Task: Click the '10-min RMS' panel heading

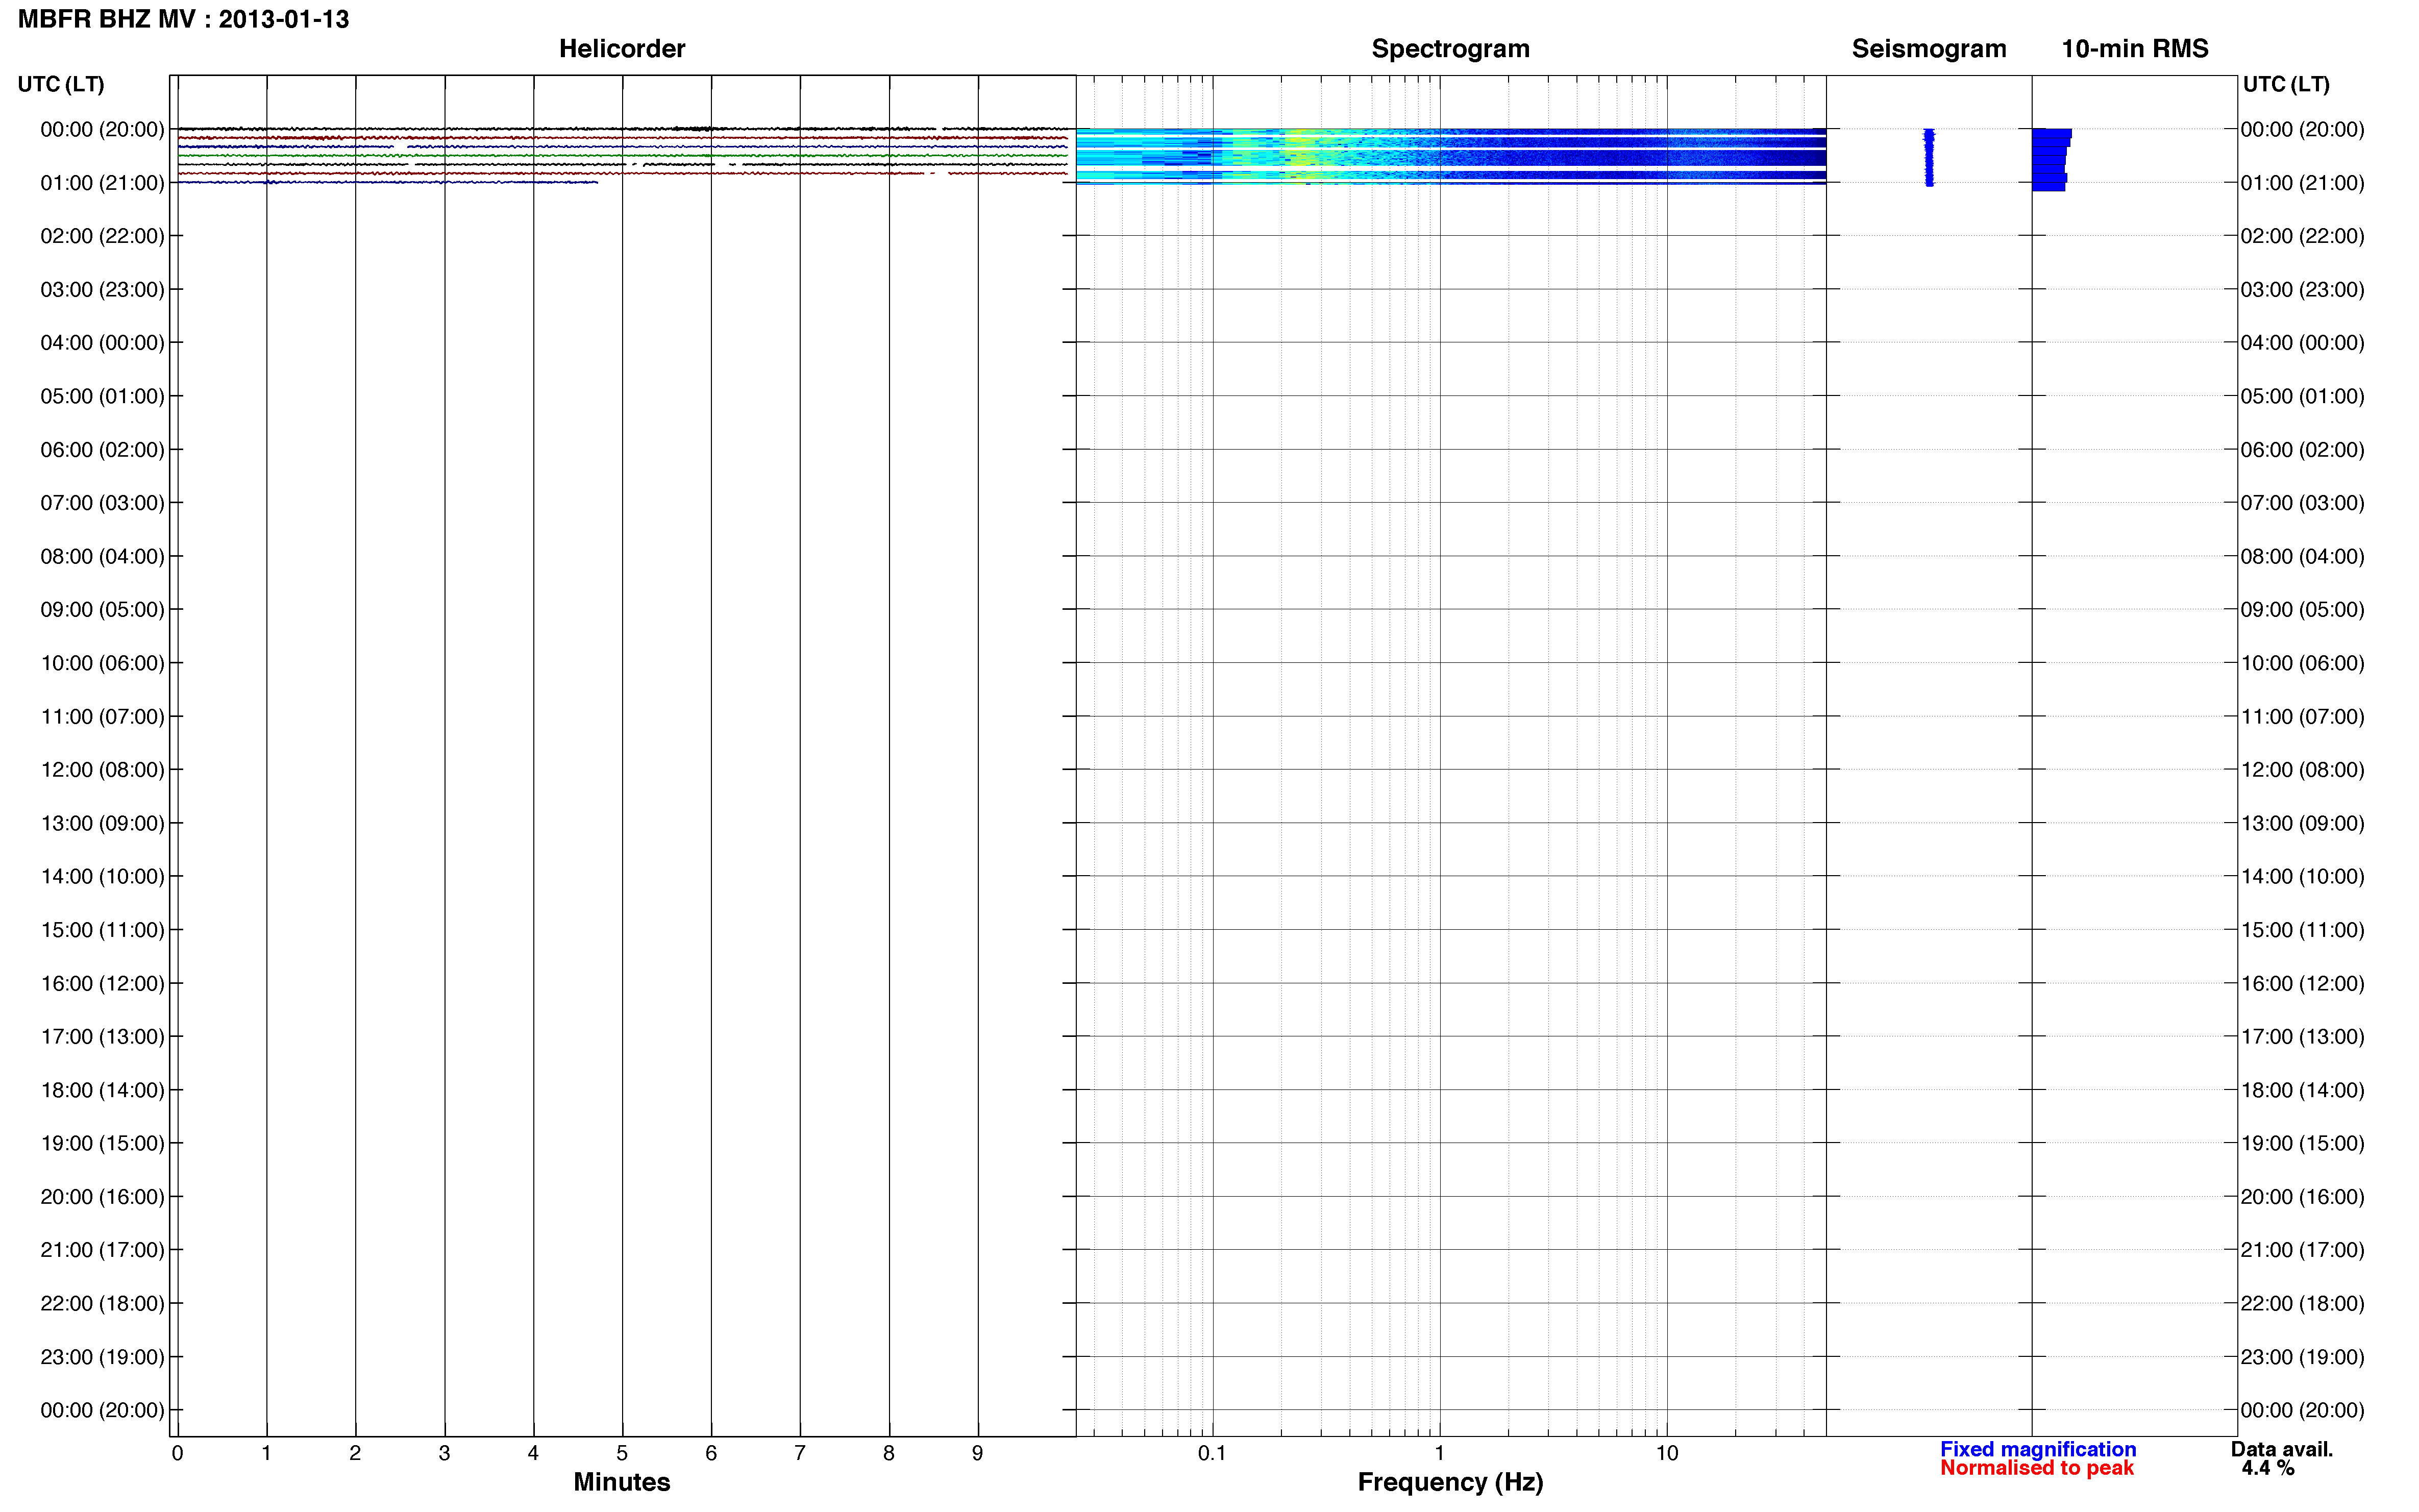Action: [x=2135, y=49]
